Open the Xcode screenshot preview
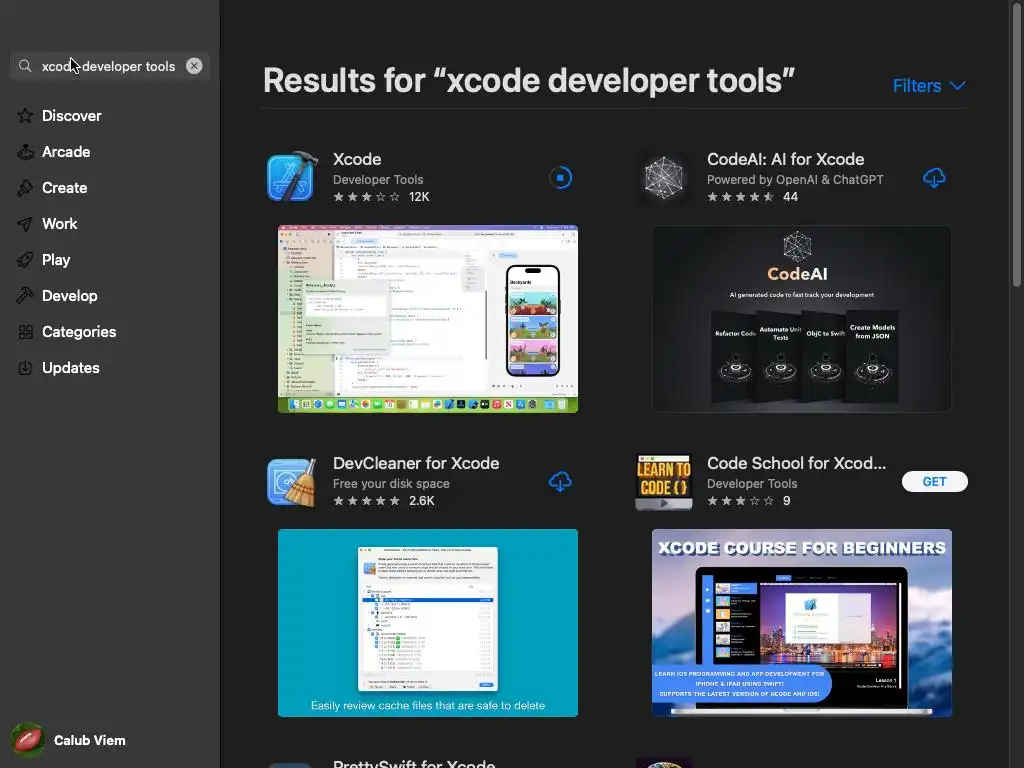The image size is (1024, 768). [428, 319]
